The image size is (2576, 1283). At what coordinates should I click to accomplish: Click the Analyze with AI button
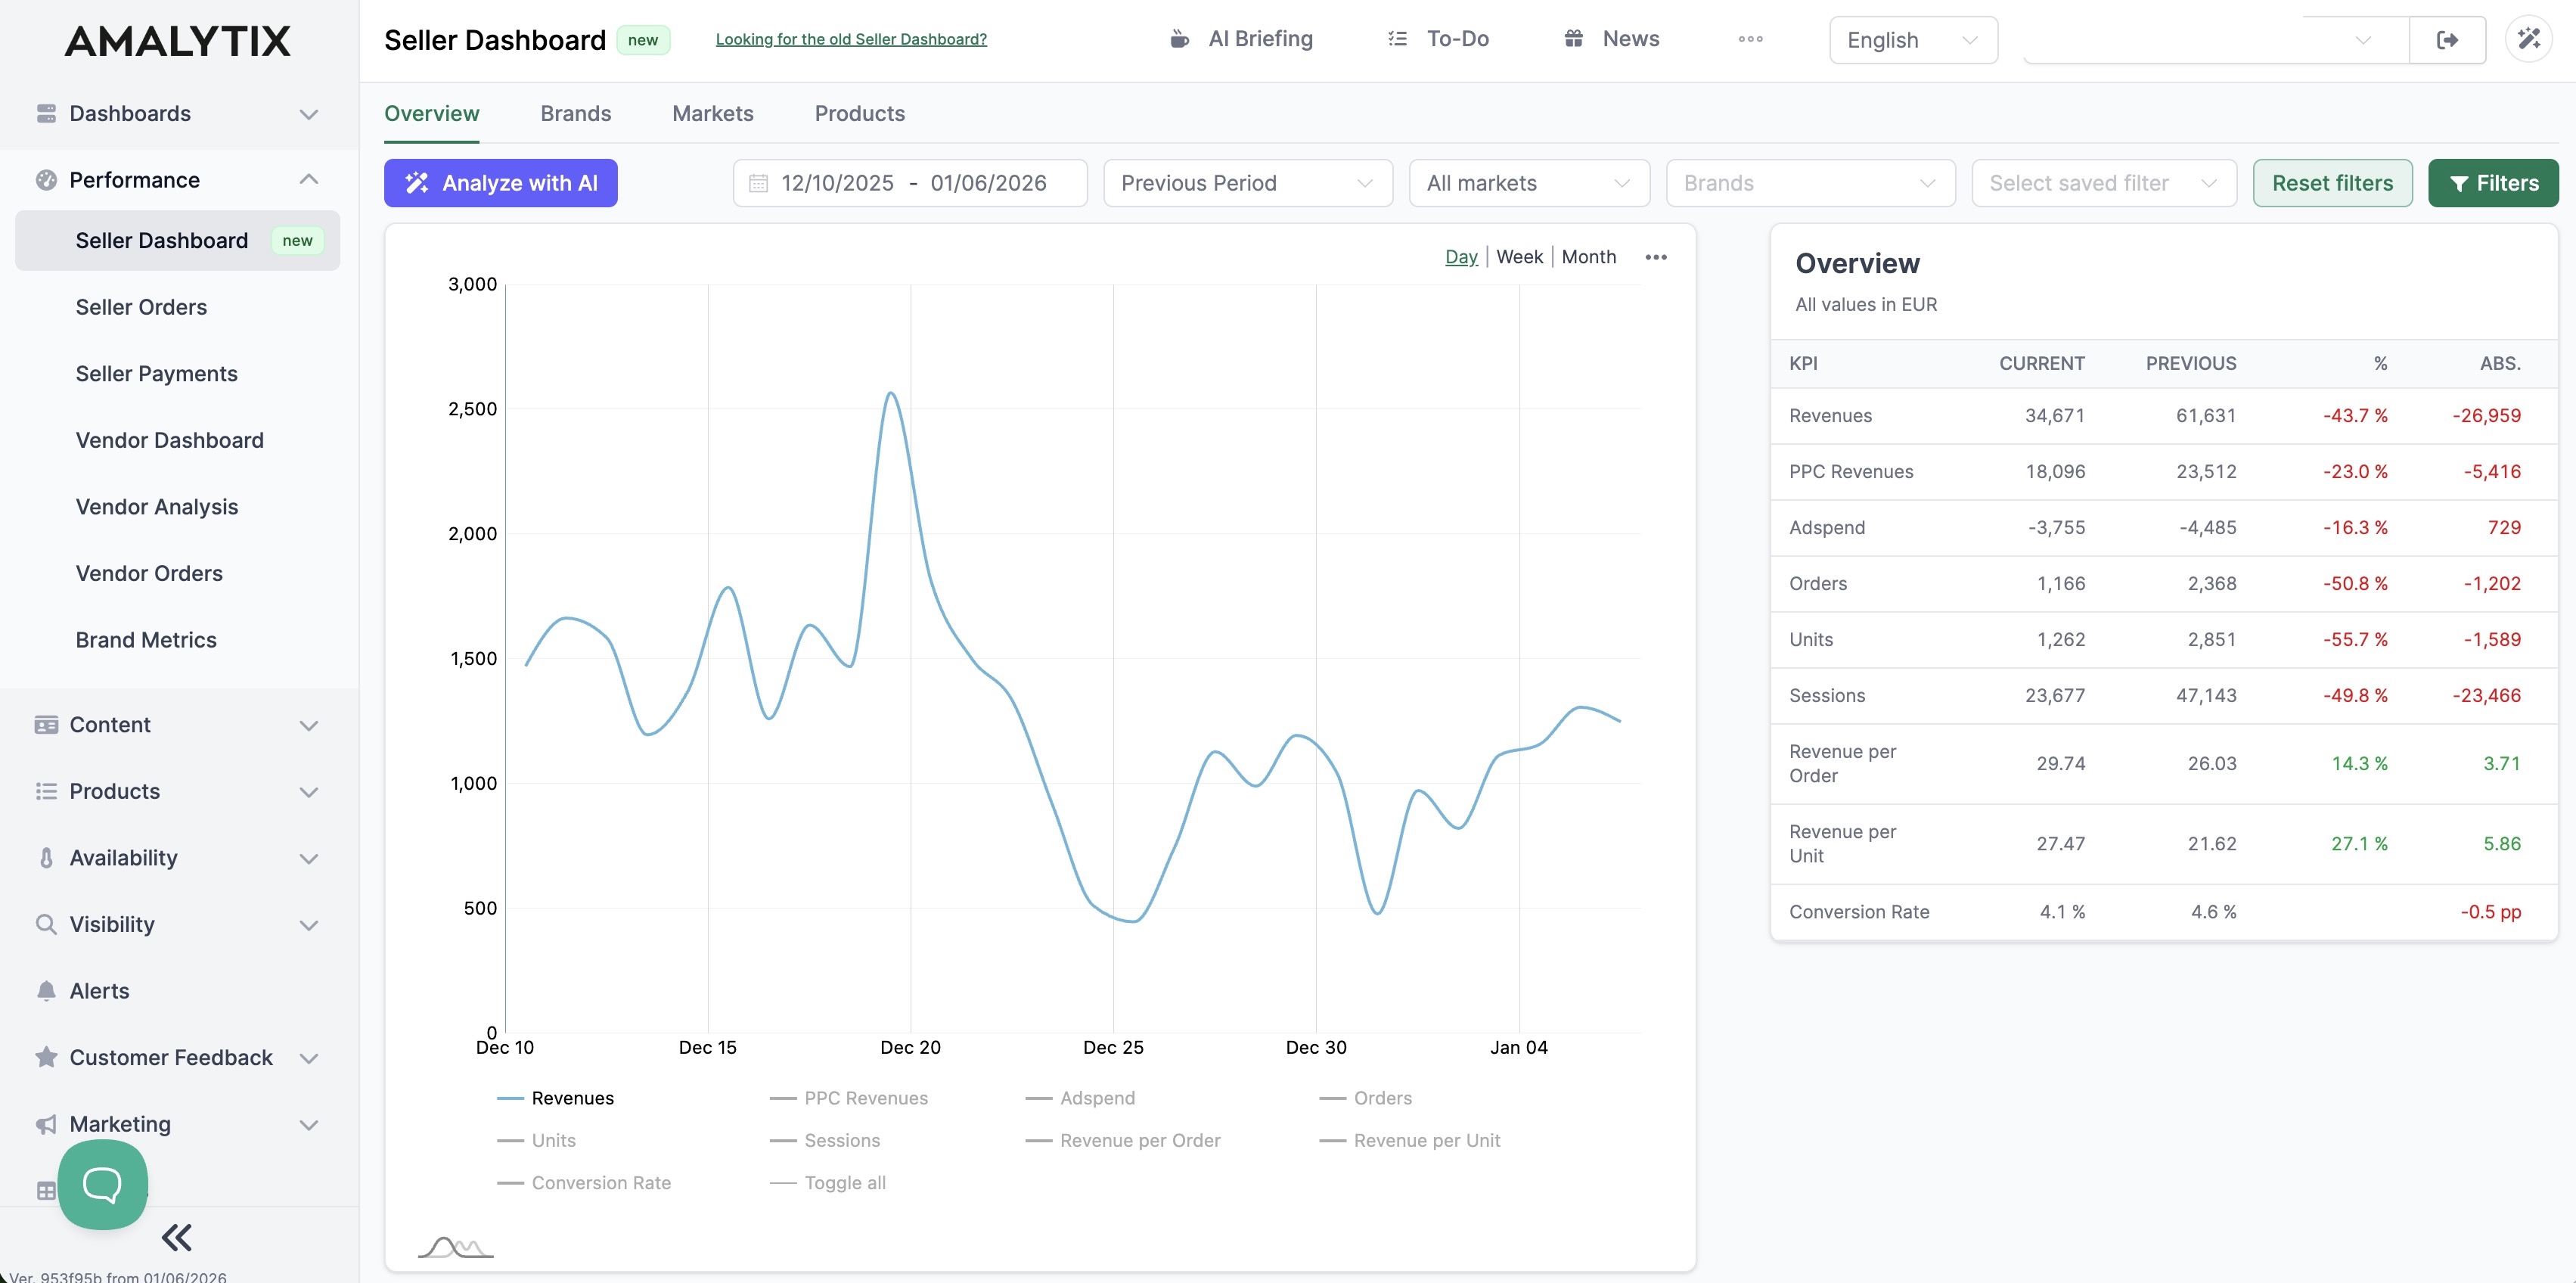pos(500,183)
